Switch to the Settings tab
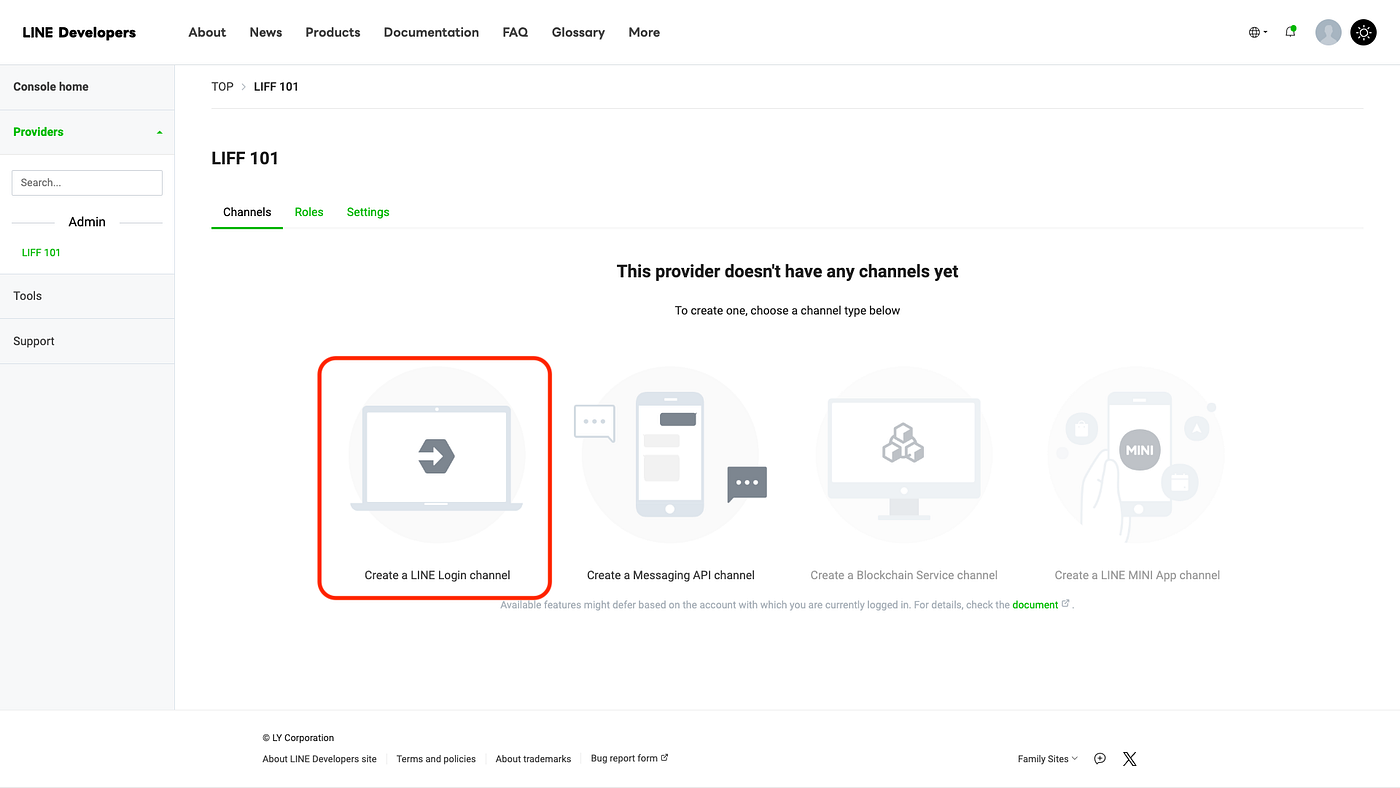 (368, 212)
